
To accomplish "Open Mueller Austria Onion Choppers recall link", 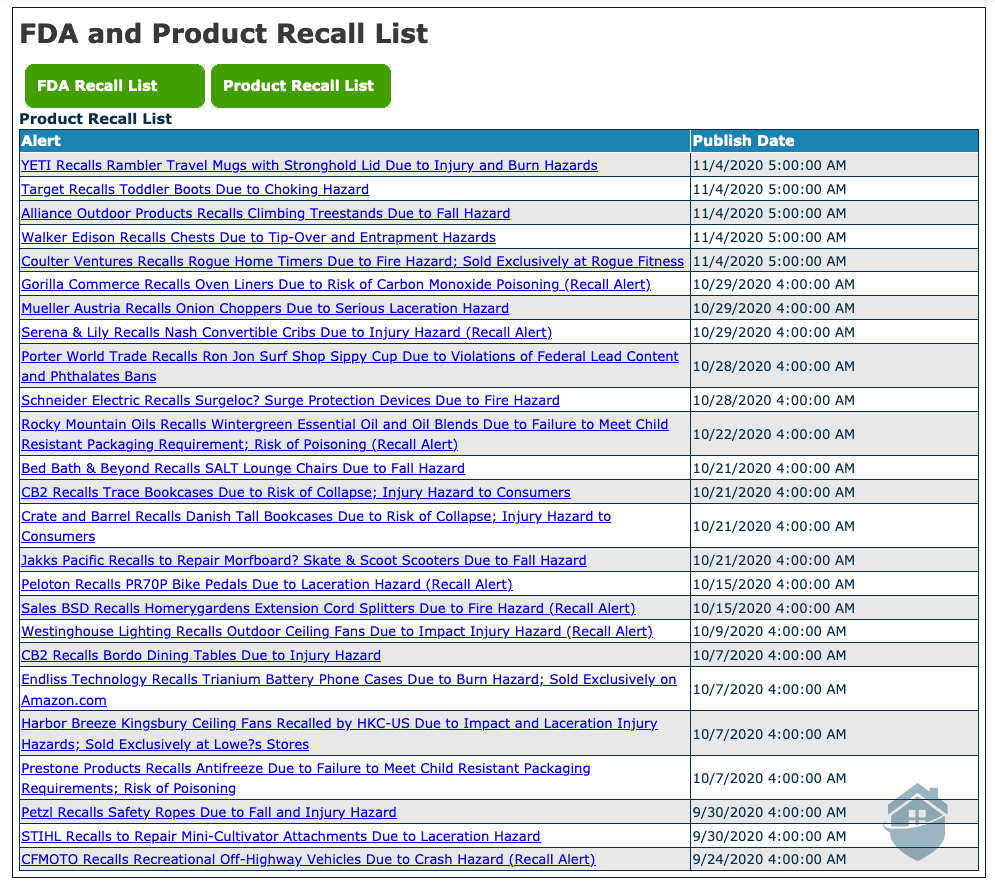I will click(x=265, y=308).
